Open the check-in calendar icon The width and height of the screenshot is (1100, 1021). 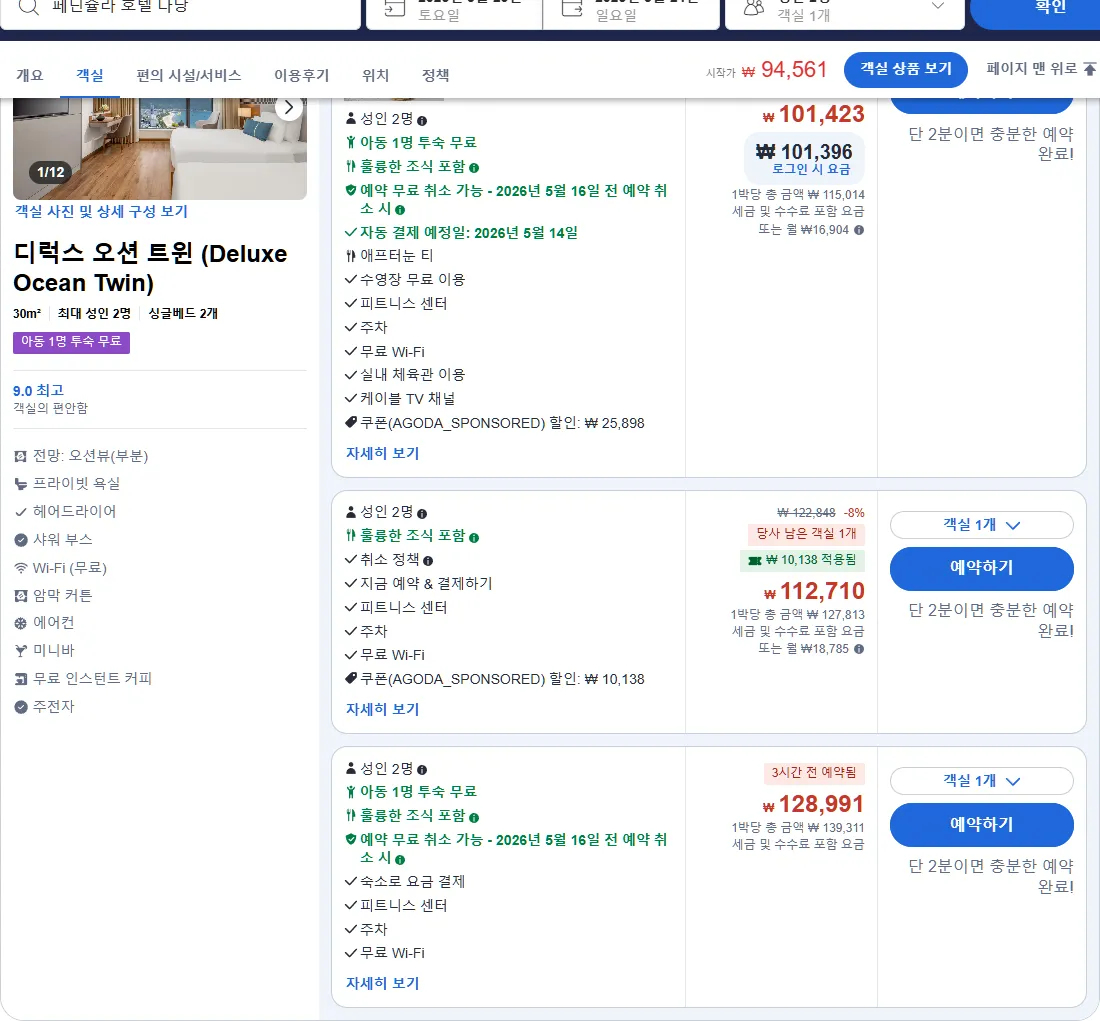coord(395,7)
